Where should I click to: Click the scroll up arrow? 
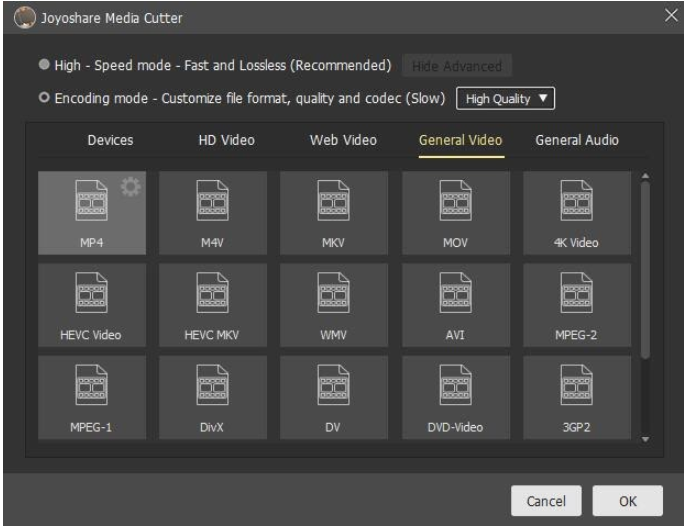click(645, 176)
